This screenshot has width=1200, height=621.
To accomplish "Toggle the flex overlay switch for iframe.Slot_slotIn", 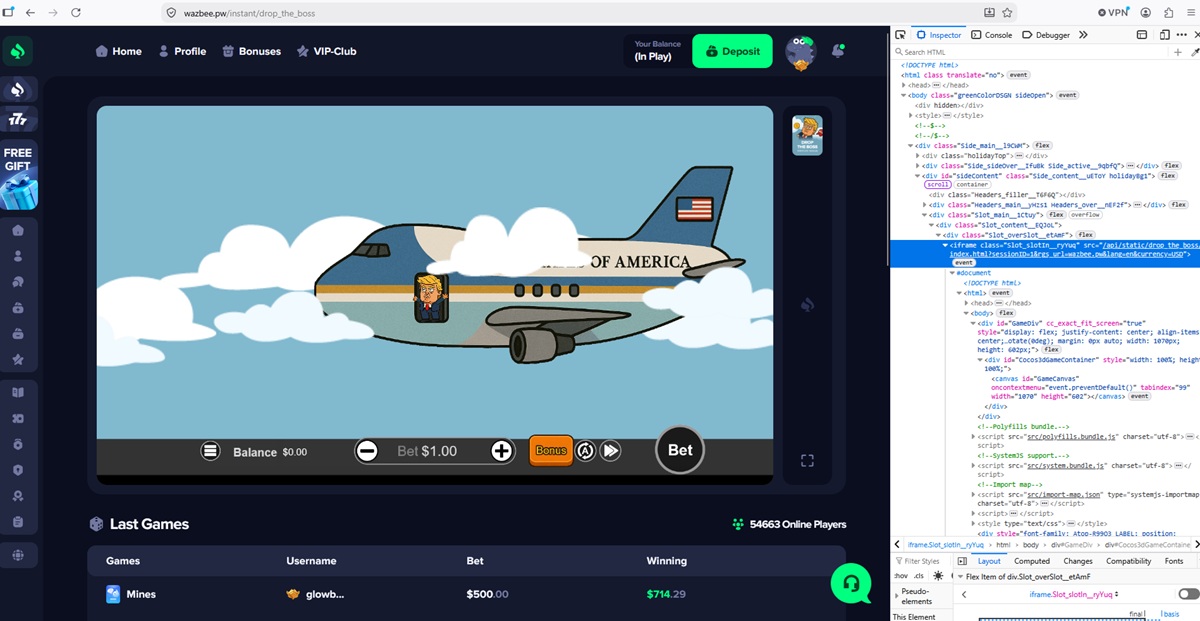I will coord(1188,594).
